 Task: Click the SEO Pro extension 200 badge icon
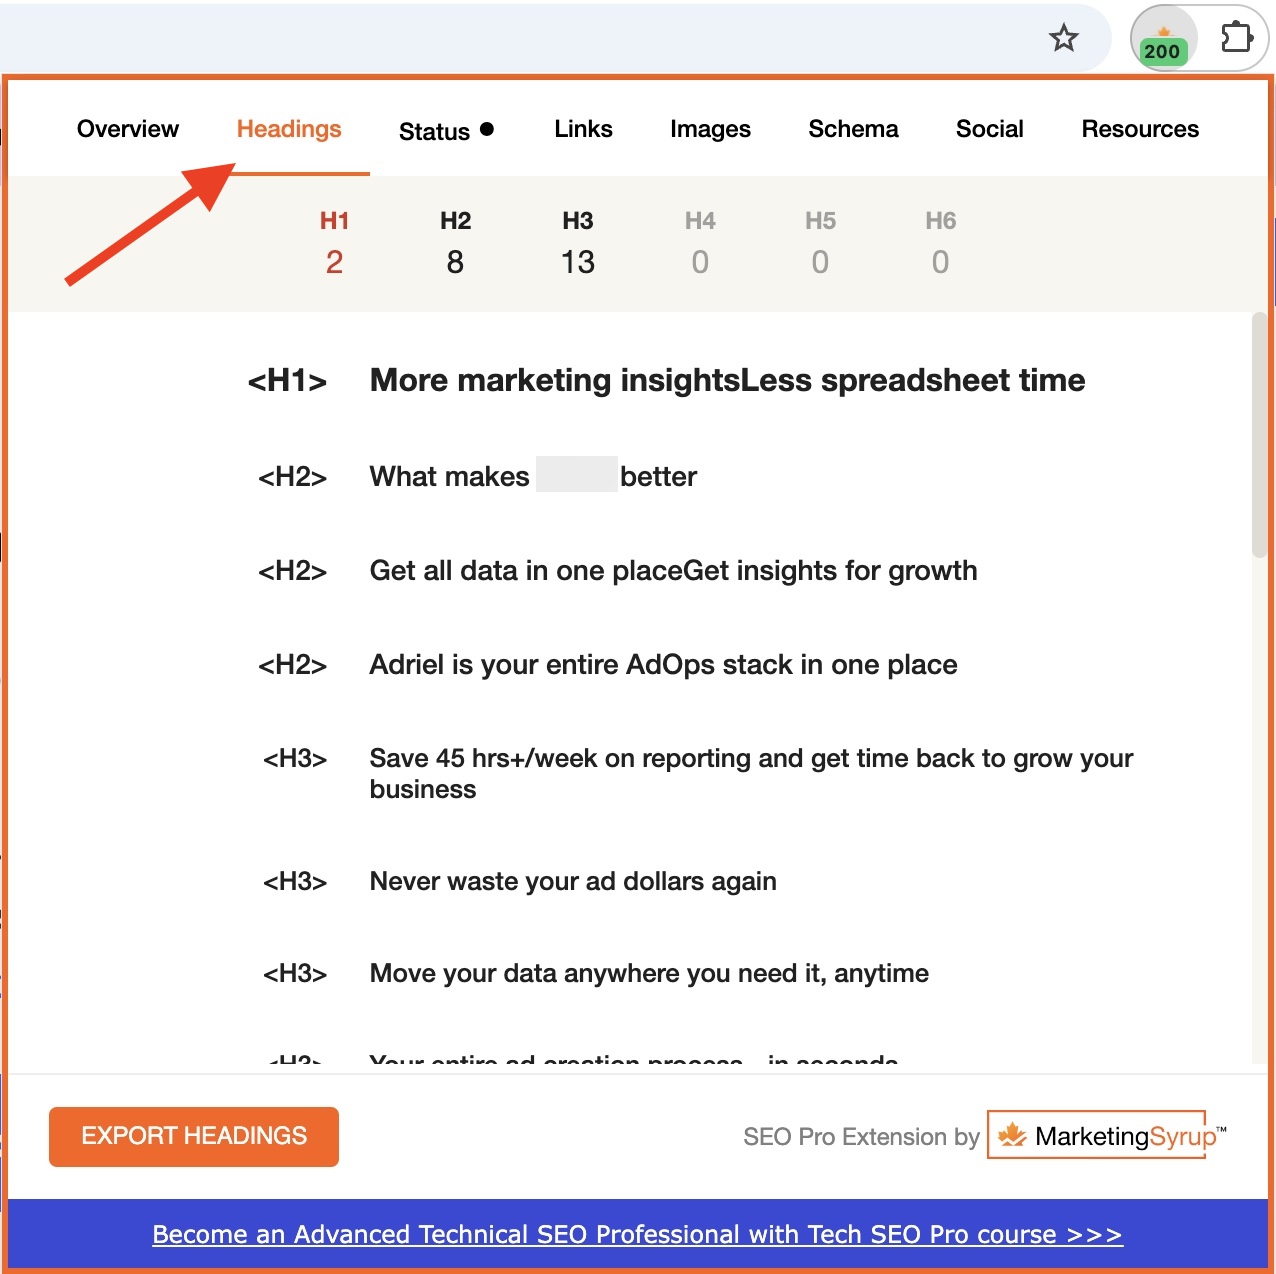[x=1162, y=41]
